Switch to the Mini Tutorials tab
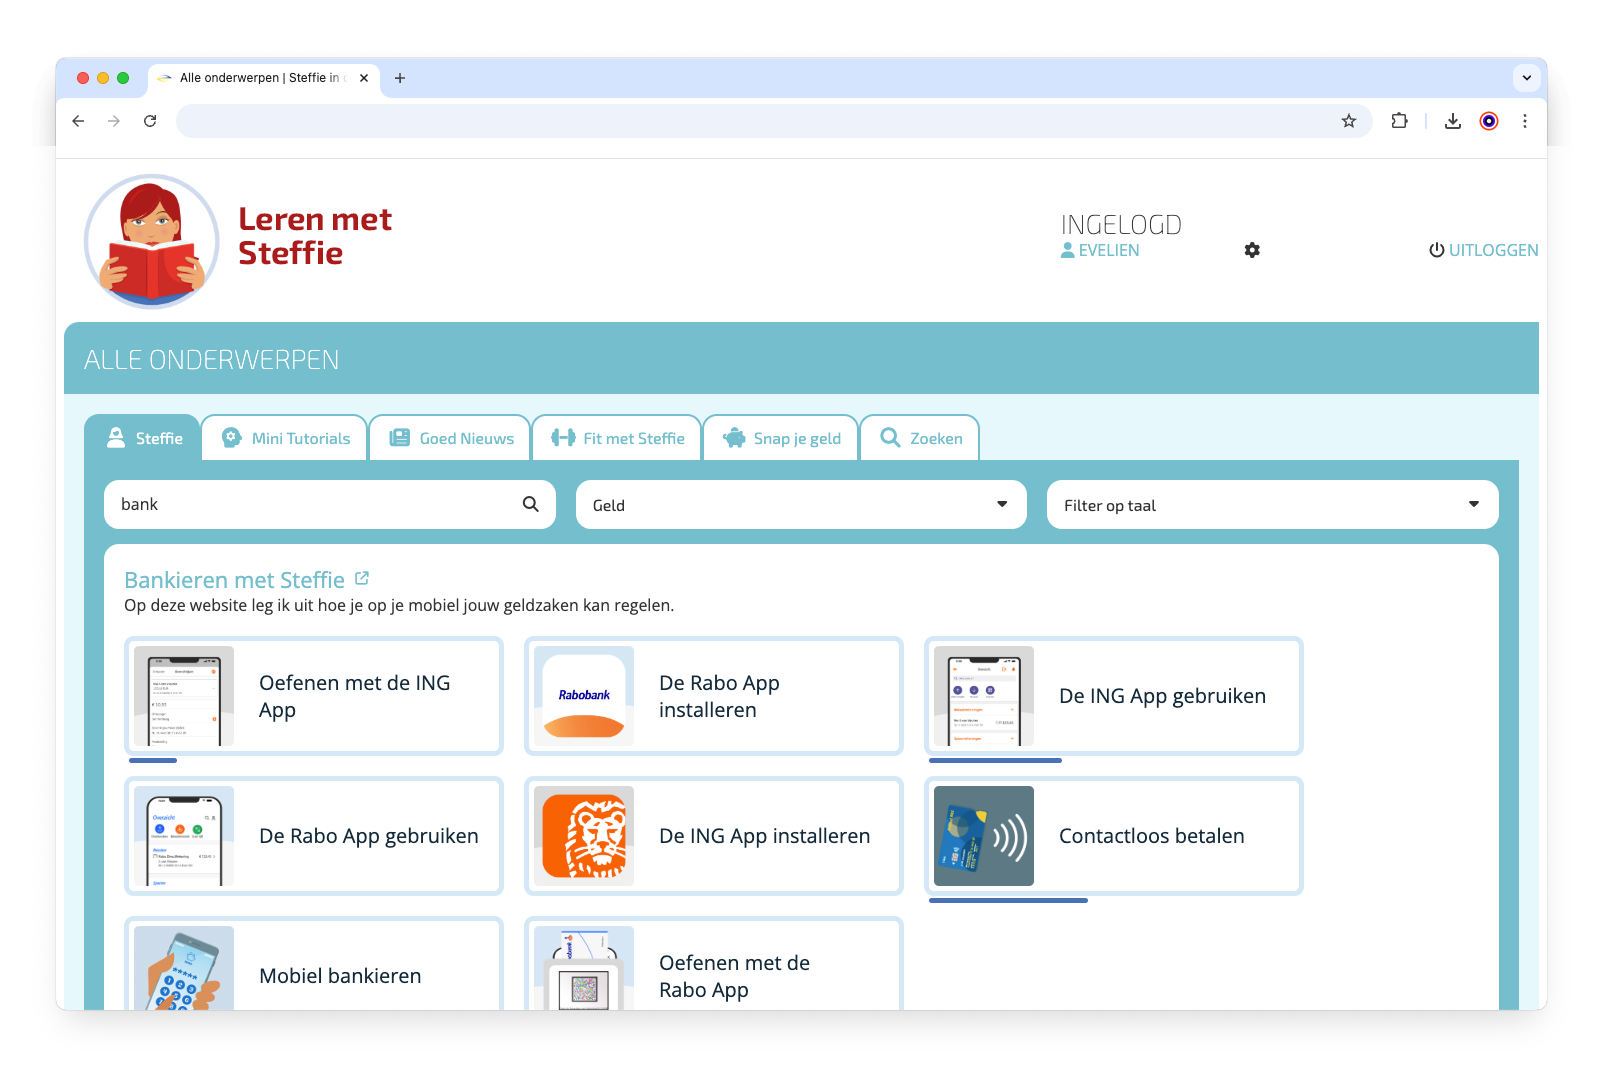This screenshot has width=1603, height=1084. (286, 438)
